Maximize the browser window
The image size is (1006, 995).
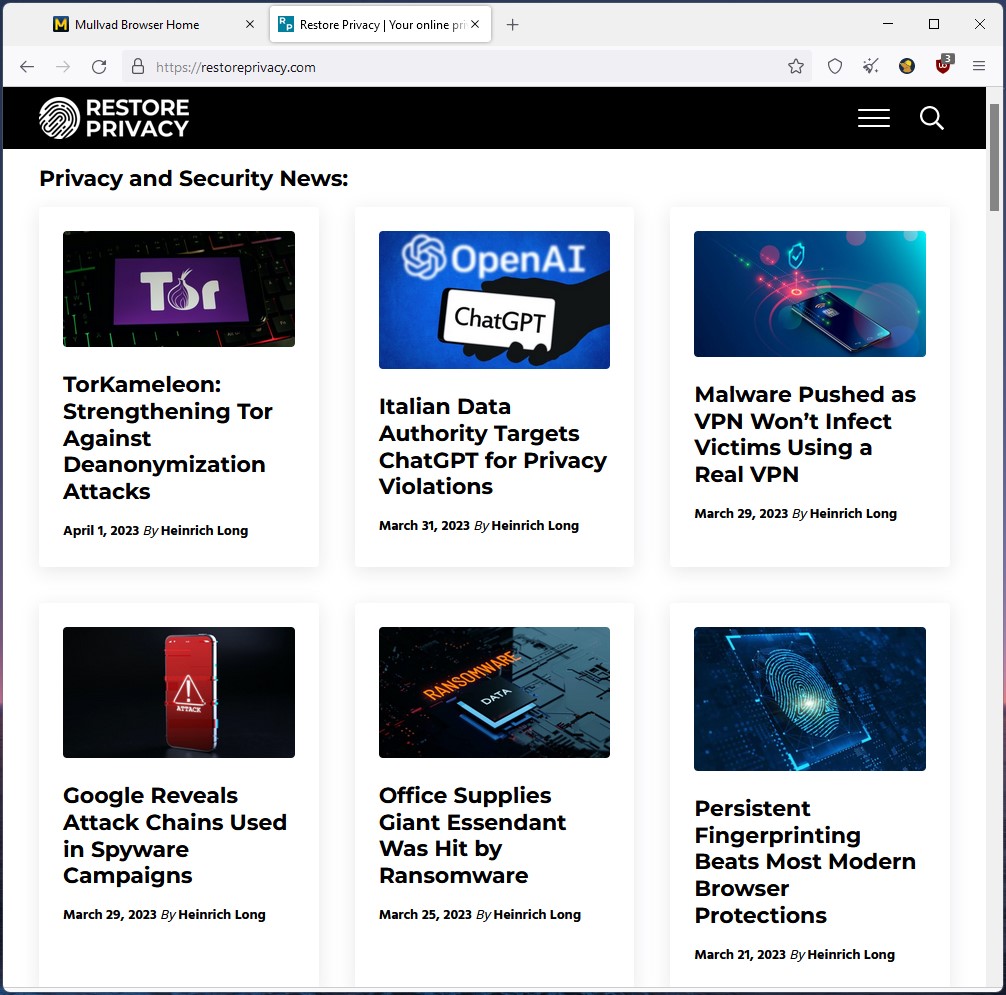[934, 24]
